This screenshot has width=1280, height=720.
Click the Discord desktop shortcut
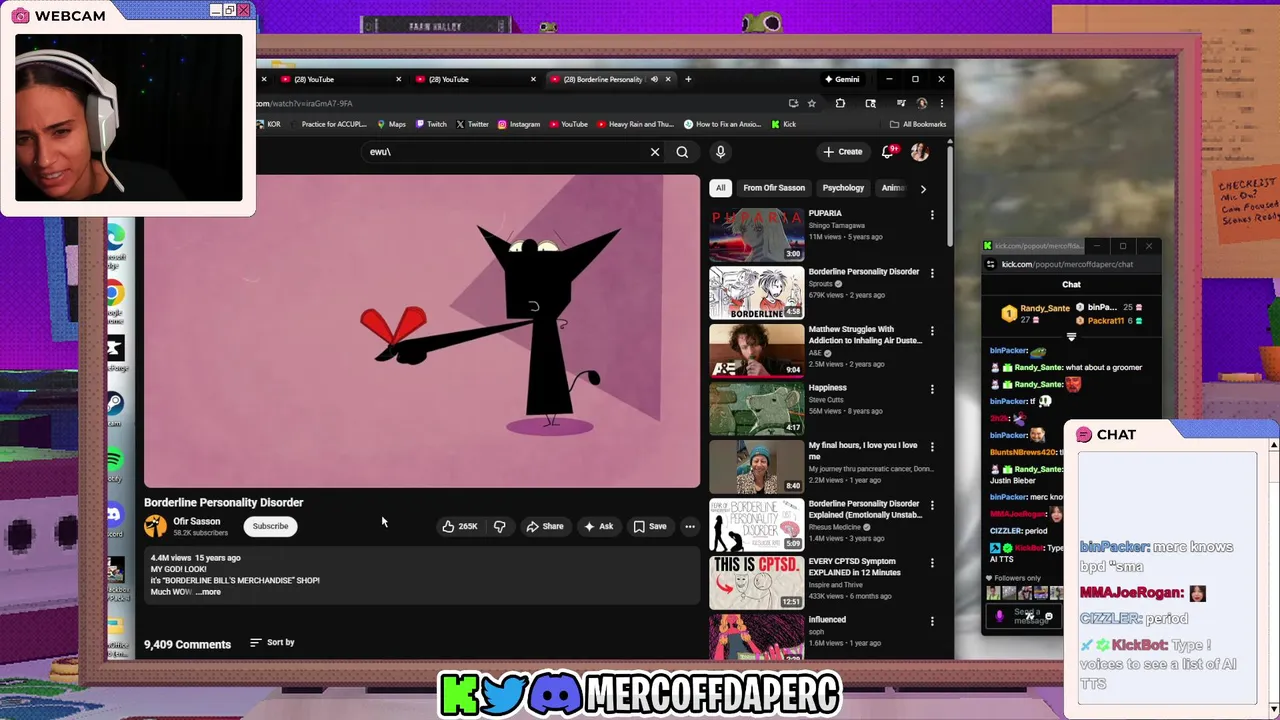pos(114,514)
